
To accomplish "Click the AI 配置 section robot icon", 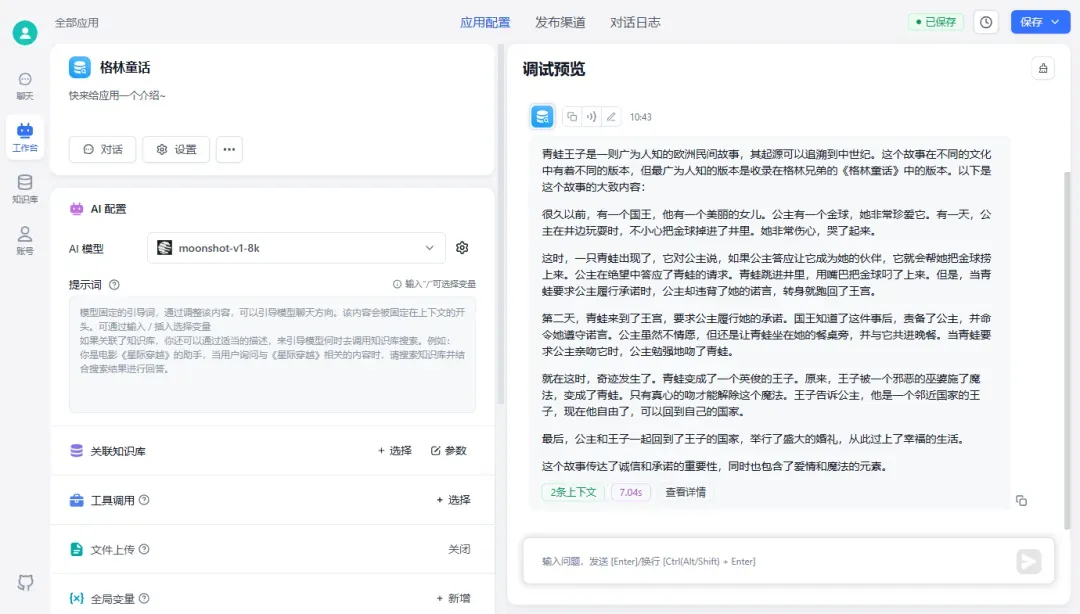I will tap(76, 209).
